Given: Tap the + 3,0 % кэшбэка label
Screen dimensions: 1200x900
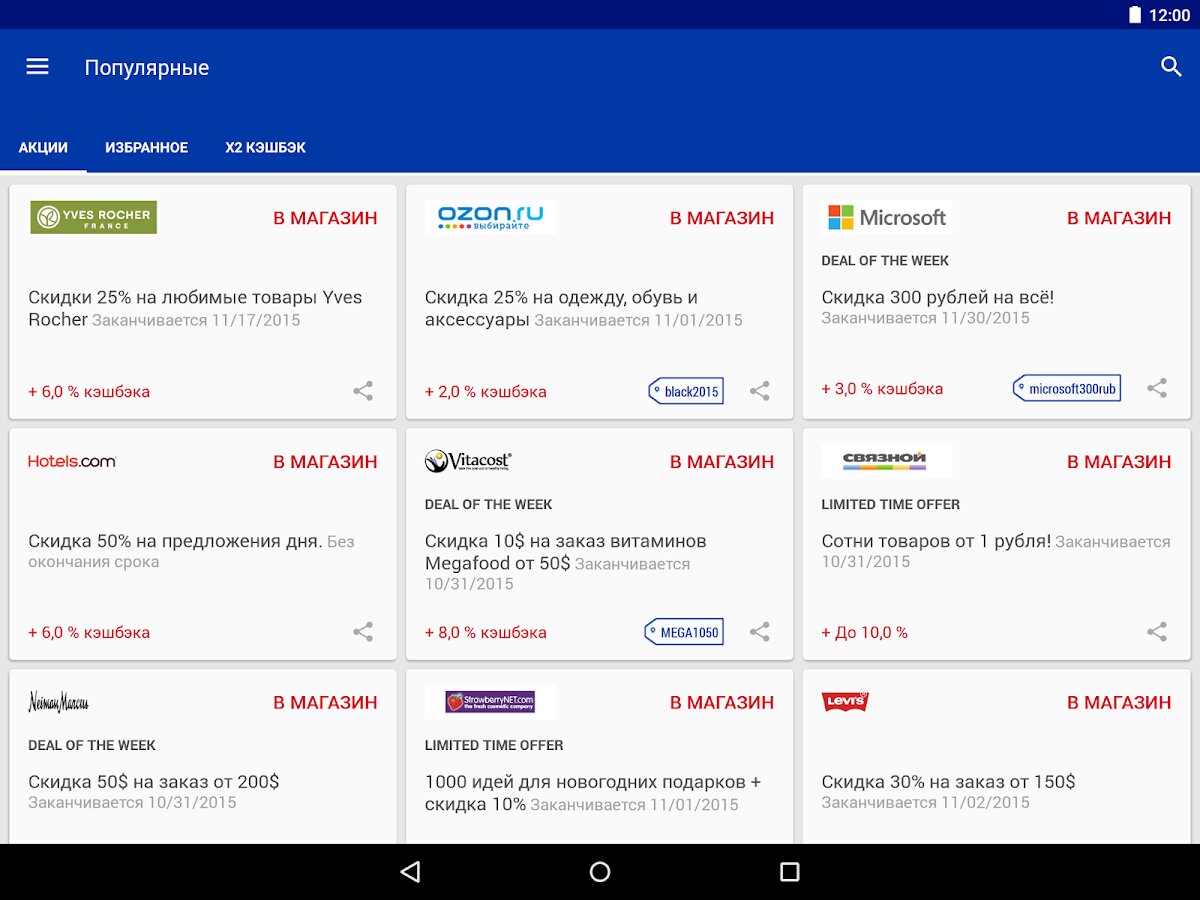Looking at the screenshot, I should [882, 388].
